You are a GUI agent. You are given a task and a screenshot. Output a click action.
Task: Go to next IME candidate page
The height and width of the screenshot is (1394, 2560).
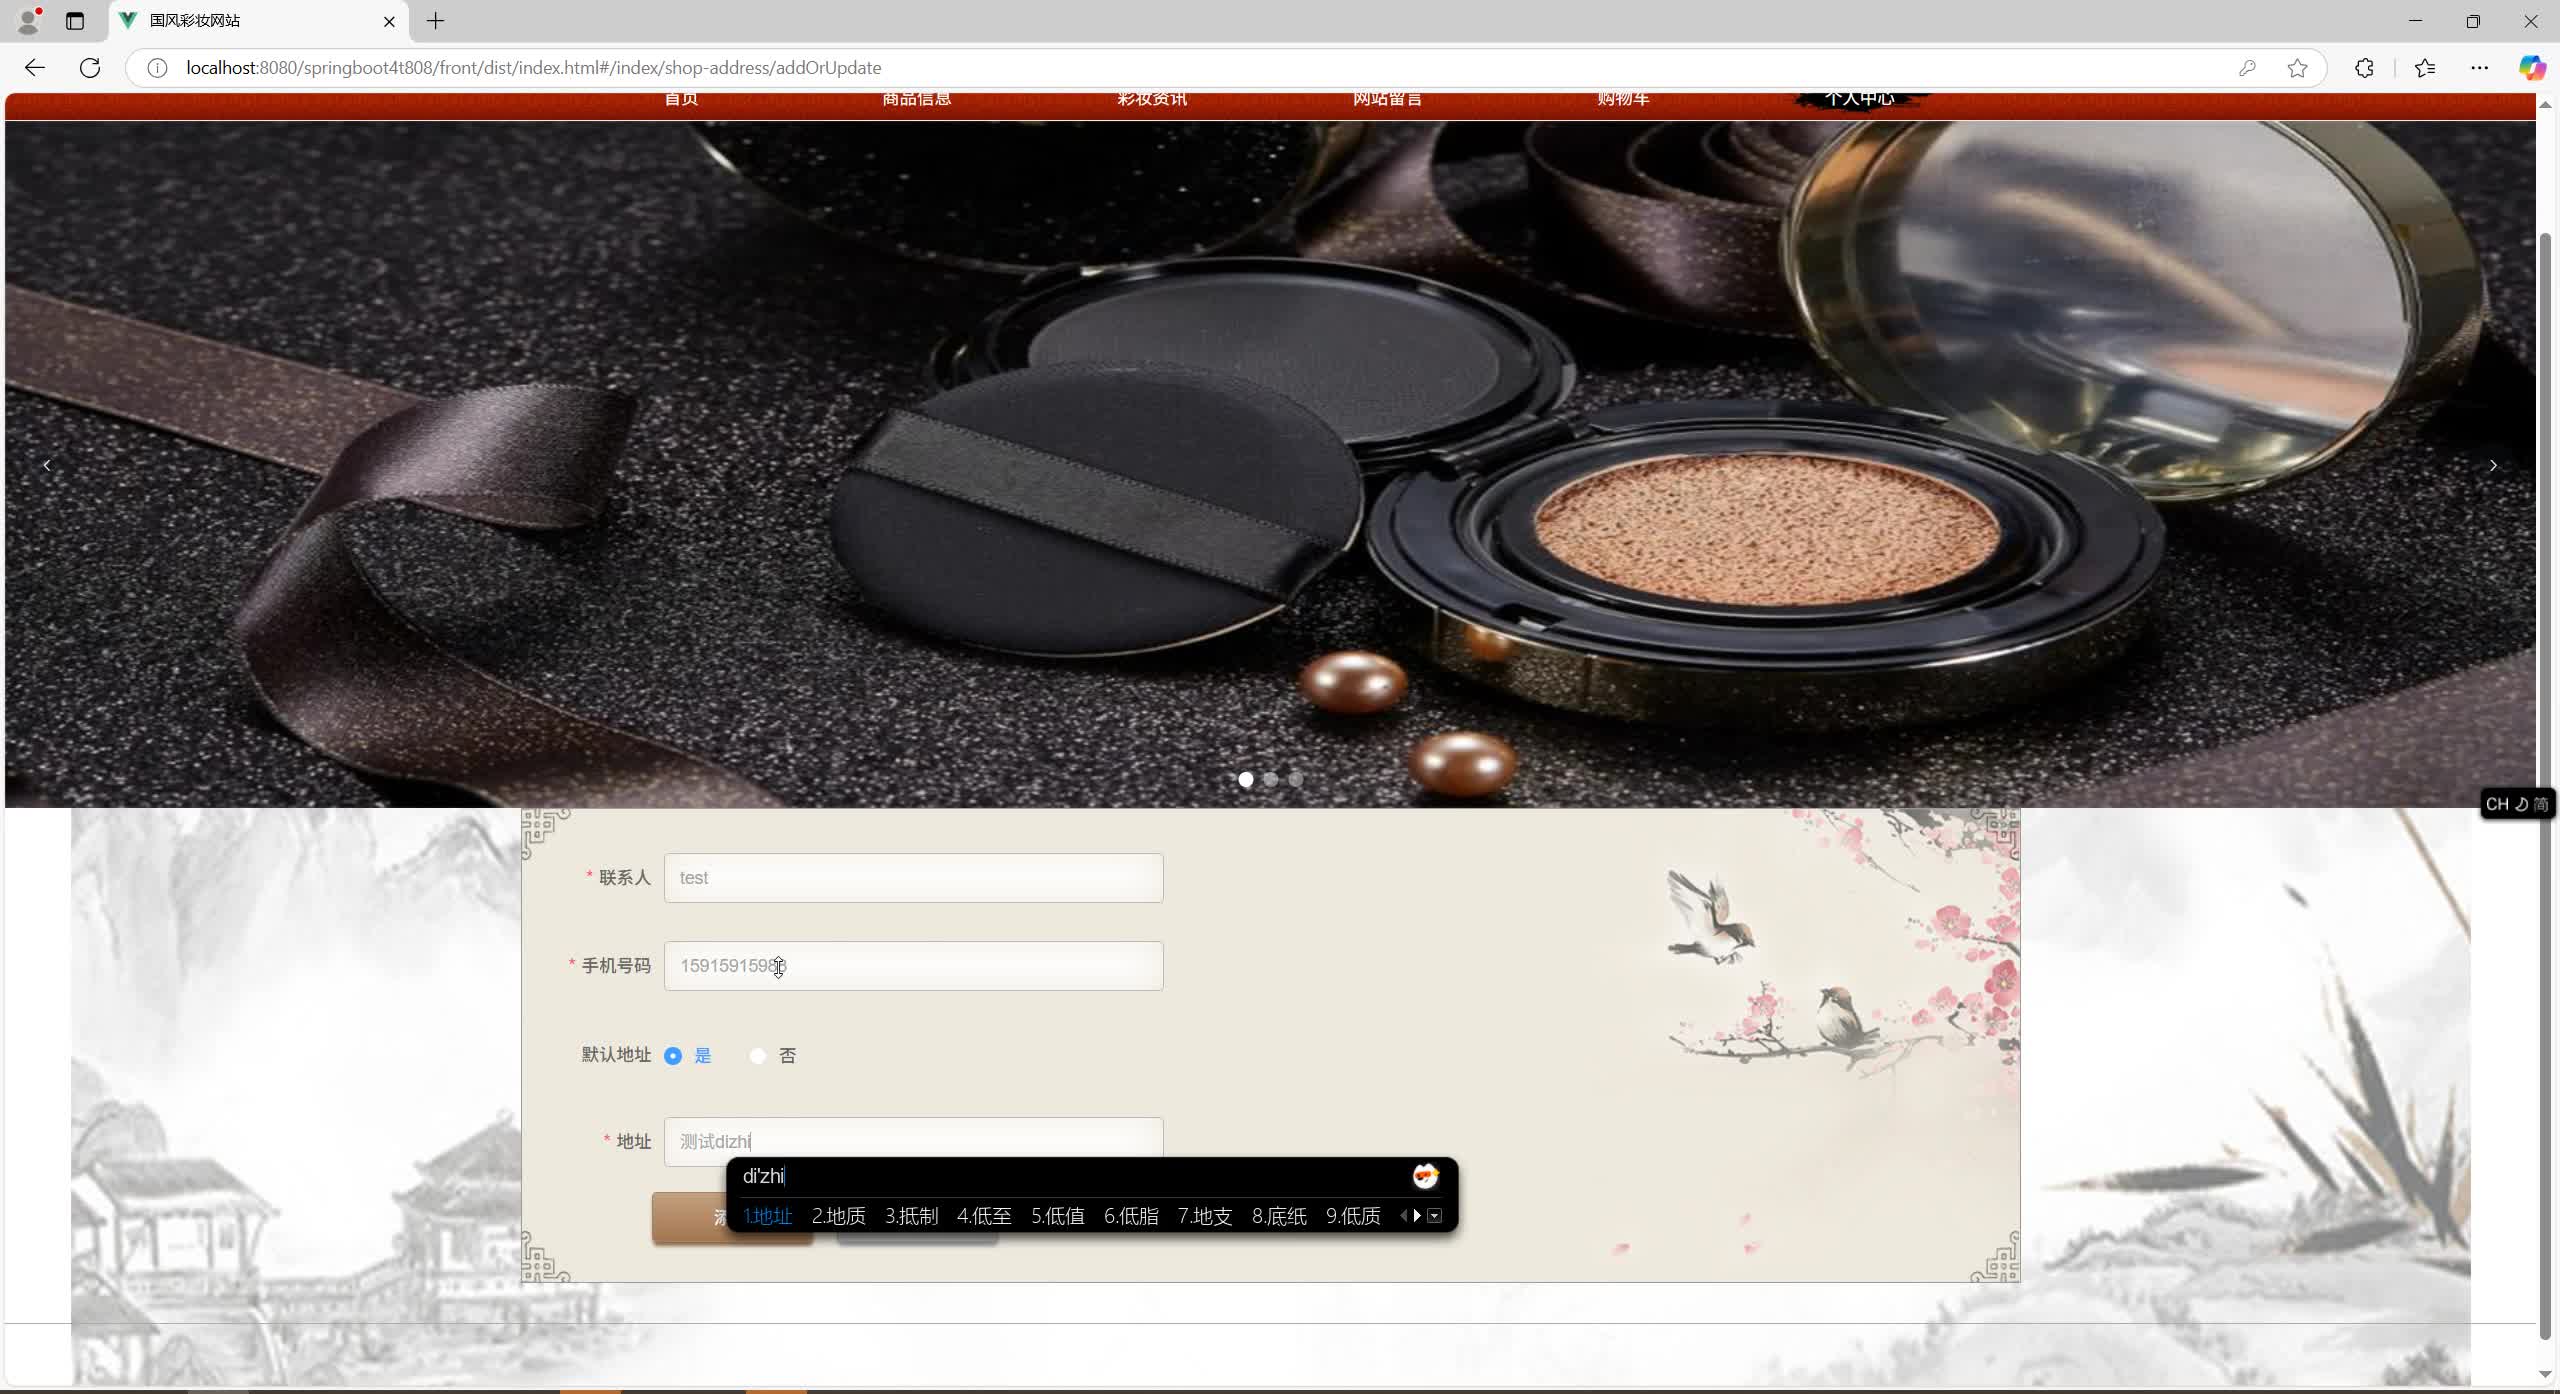point(1417,1216)
